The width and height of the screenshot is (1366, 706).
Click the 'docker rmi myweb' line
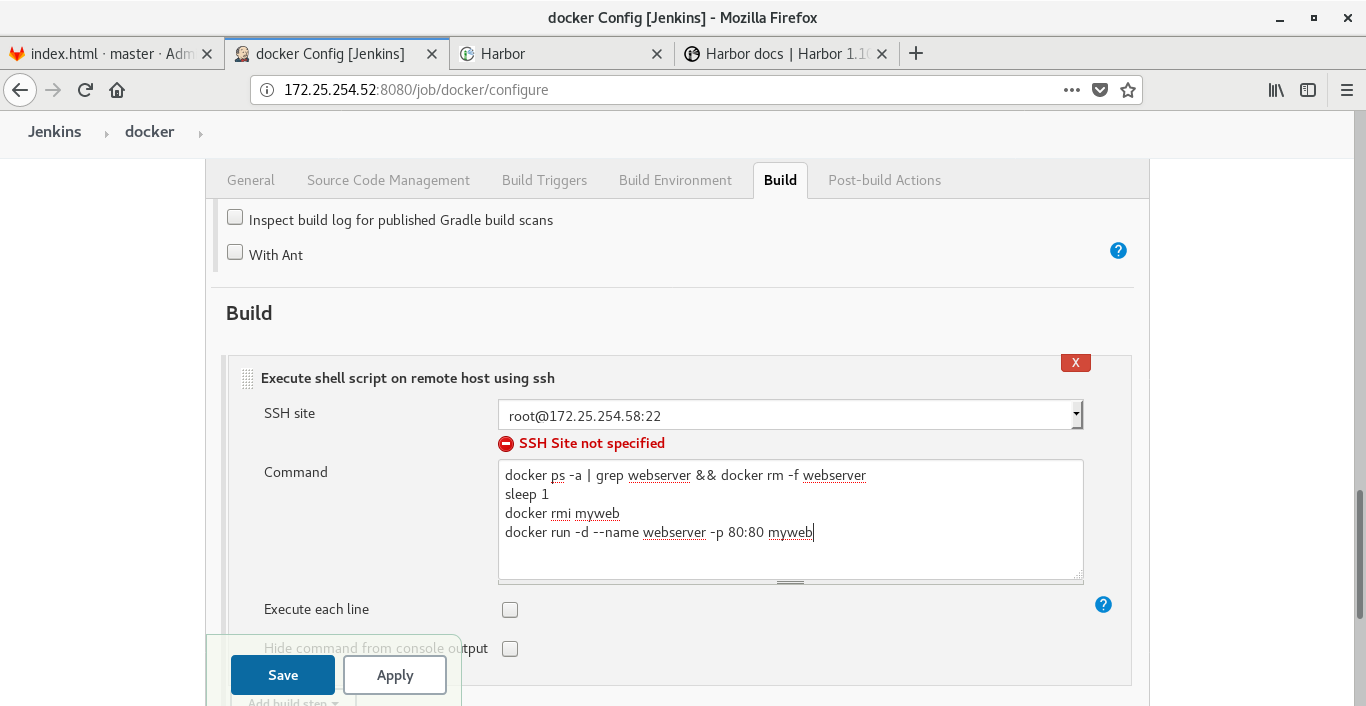click(562, 513)
